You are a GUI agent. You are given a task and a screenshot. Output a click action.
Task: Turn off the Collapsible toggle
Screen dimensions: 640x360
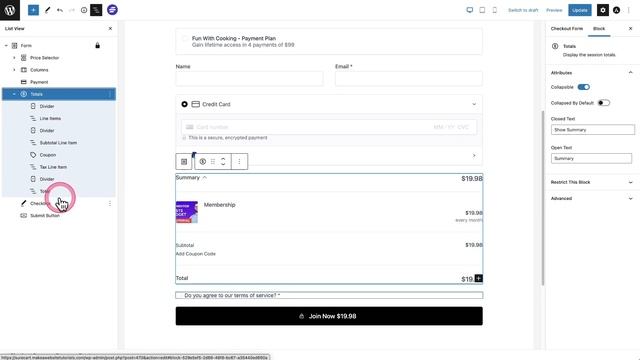pyautogui.click(x=584, y=87)
